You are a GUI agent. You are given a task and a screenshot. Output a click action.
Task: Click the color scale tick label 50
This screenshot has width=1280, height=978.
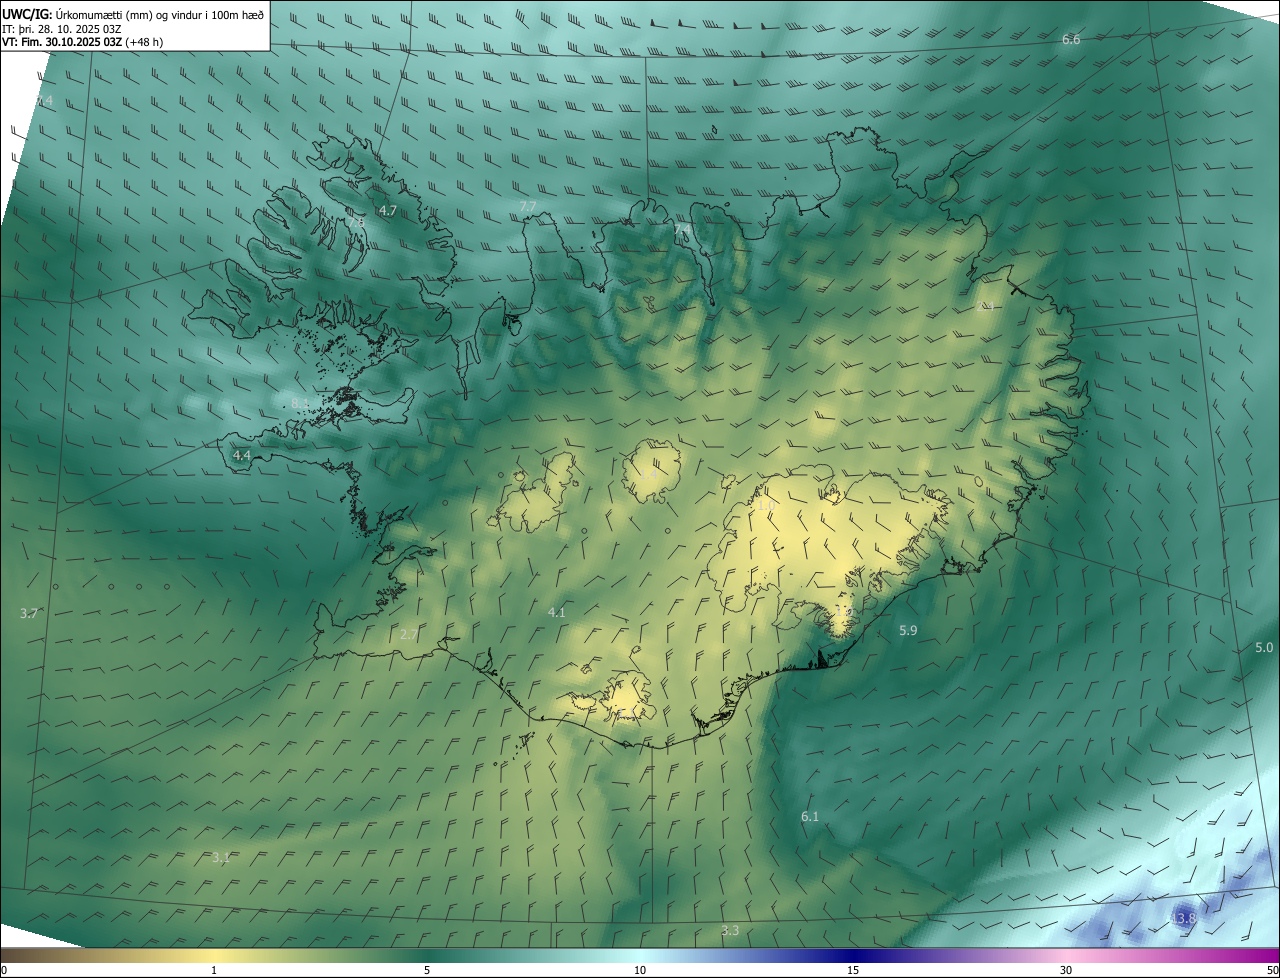[1272, 970]
